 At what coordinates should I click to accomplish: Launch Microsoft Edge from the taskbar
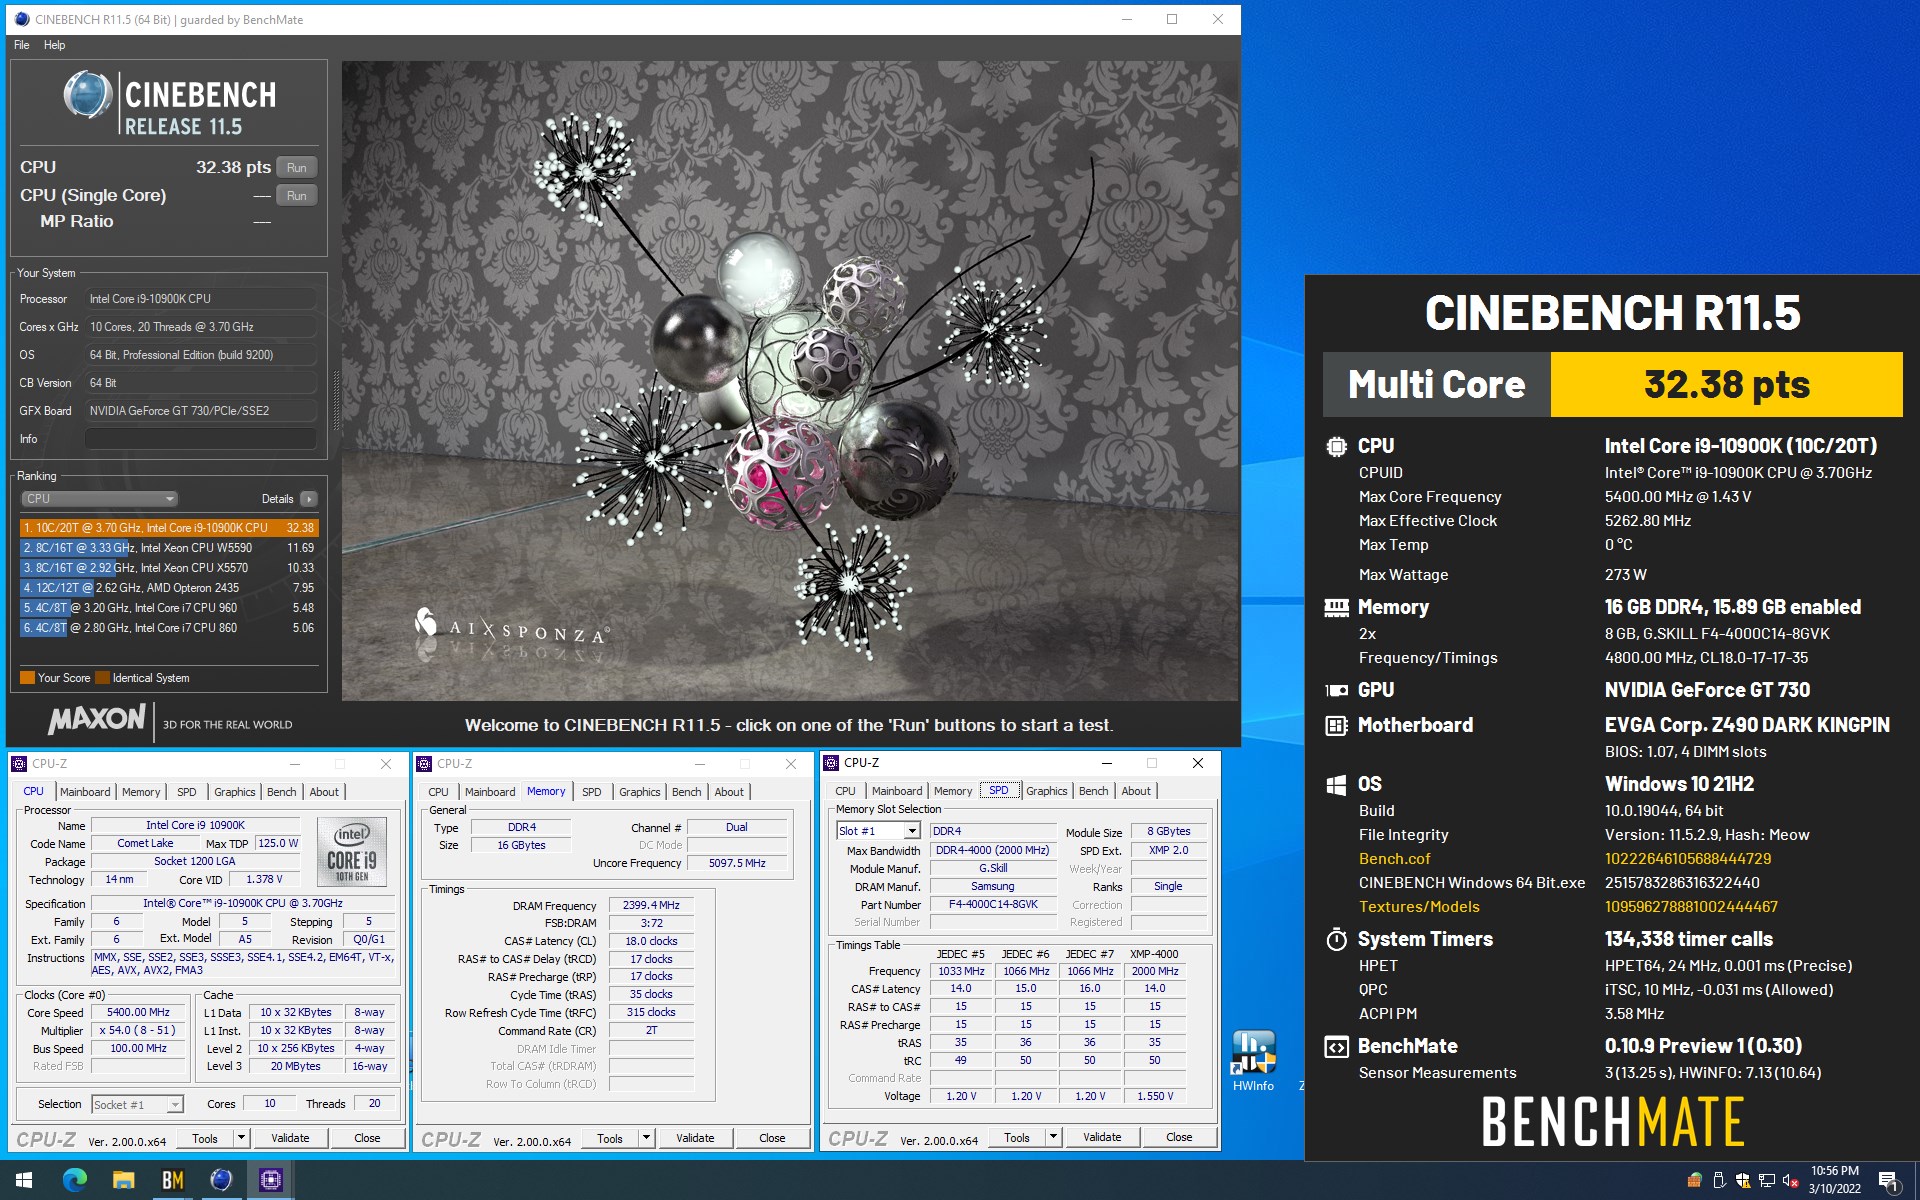(x=75, y=1180)
